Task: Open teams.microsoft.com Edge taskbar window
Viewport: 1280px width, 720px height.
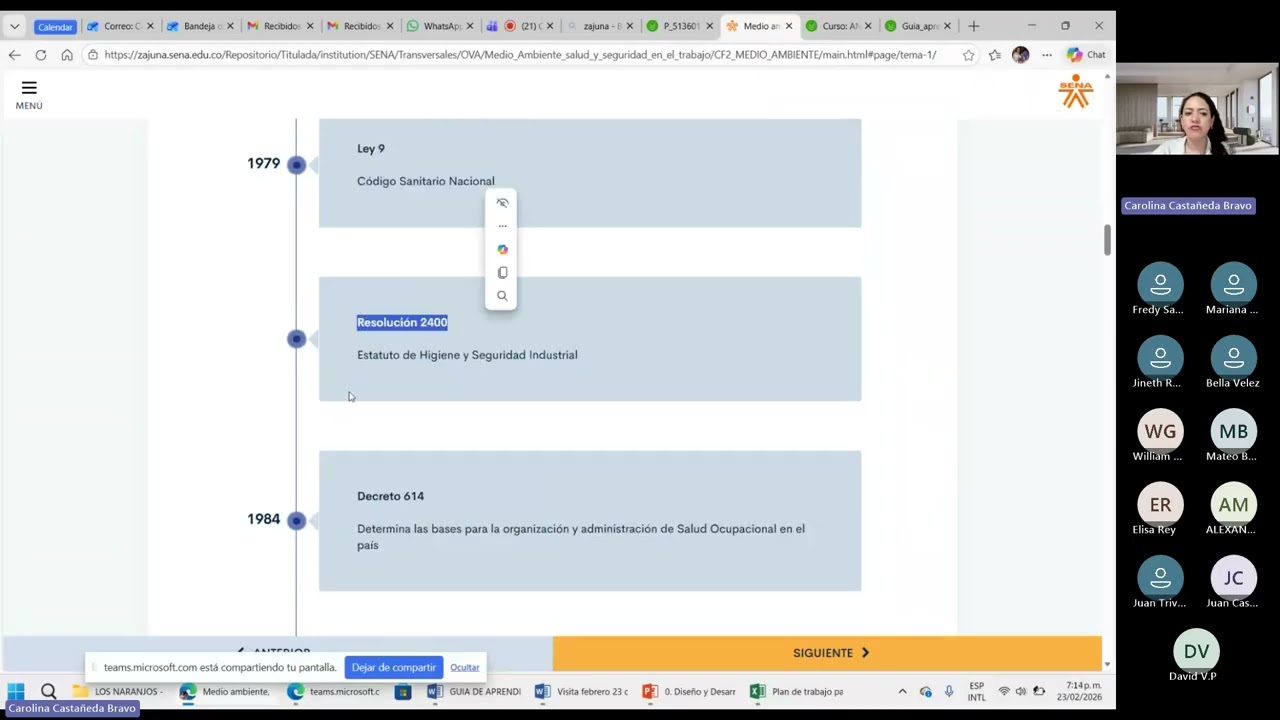Action: (x=334, y=691)
